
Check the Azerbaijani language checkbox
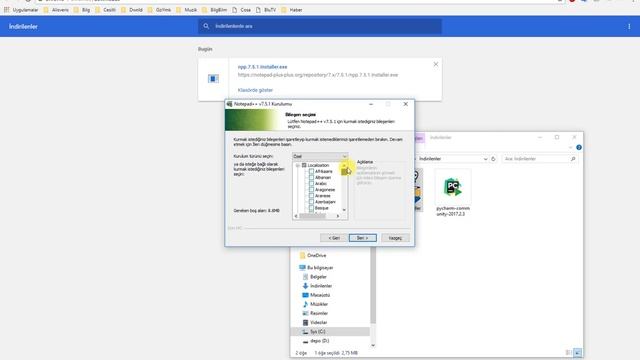(x=311, y=202)
